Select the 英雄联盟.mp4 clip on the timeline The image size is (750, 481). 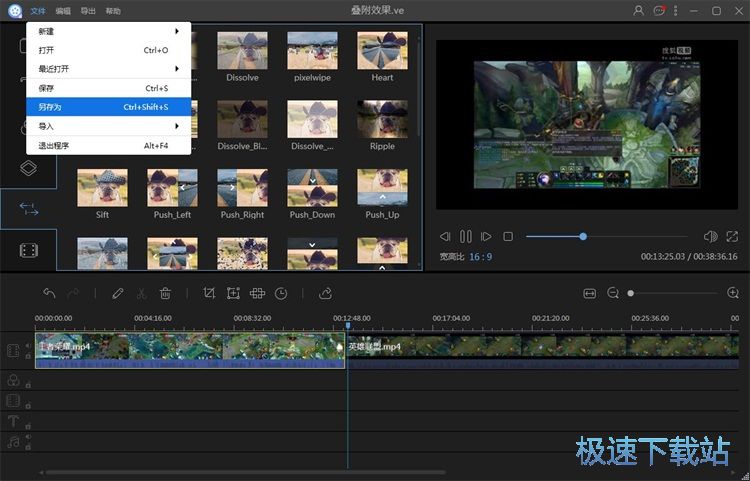click(x=542, y=350)
